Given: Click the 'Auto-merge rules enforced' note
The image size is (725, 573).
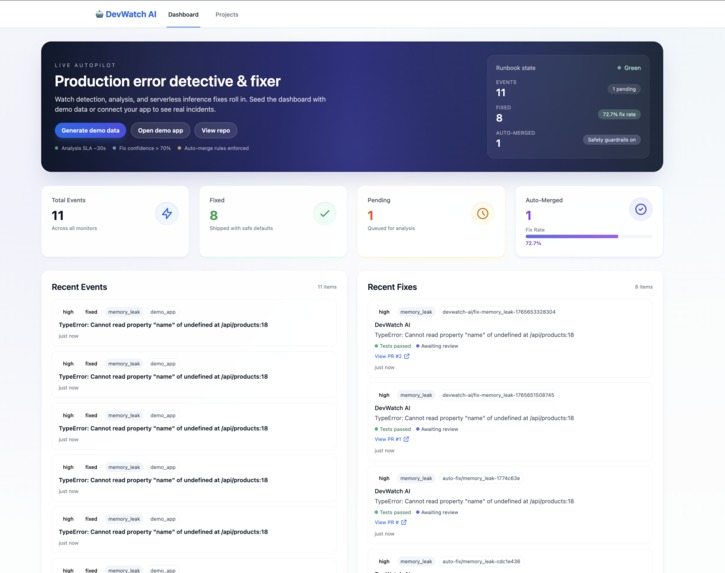Looking at the screenshot, I should click(x=213, y=148).
